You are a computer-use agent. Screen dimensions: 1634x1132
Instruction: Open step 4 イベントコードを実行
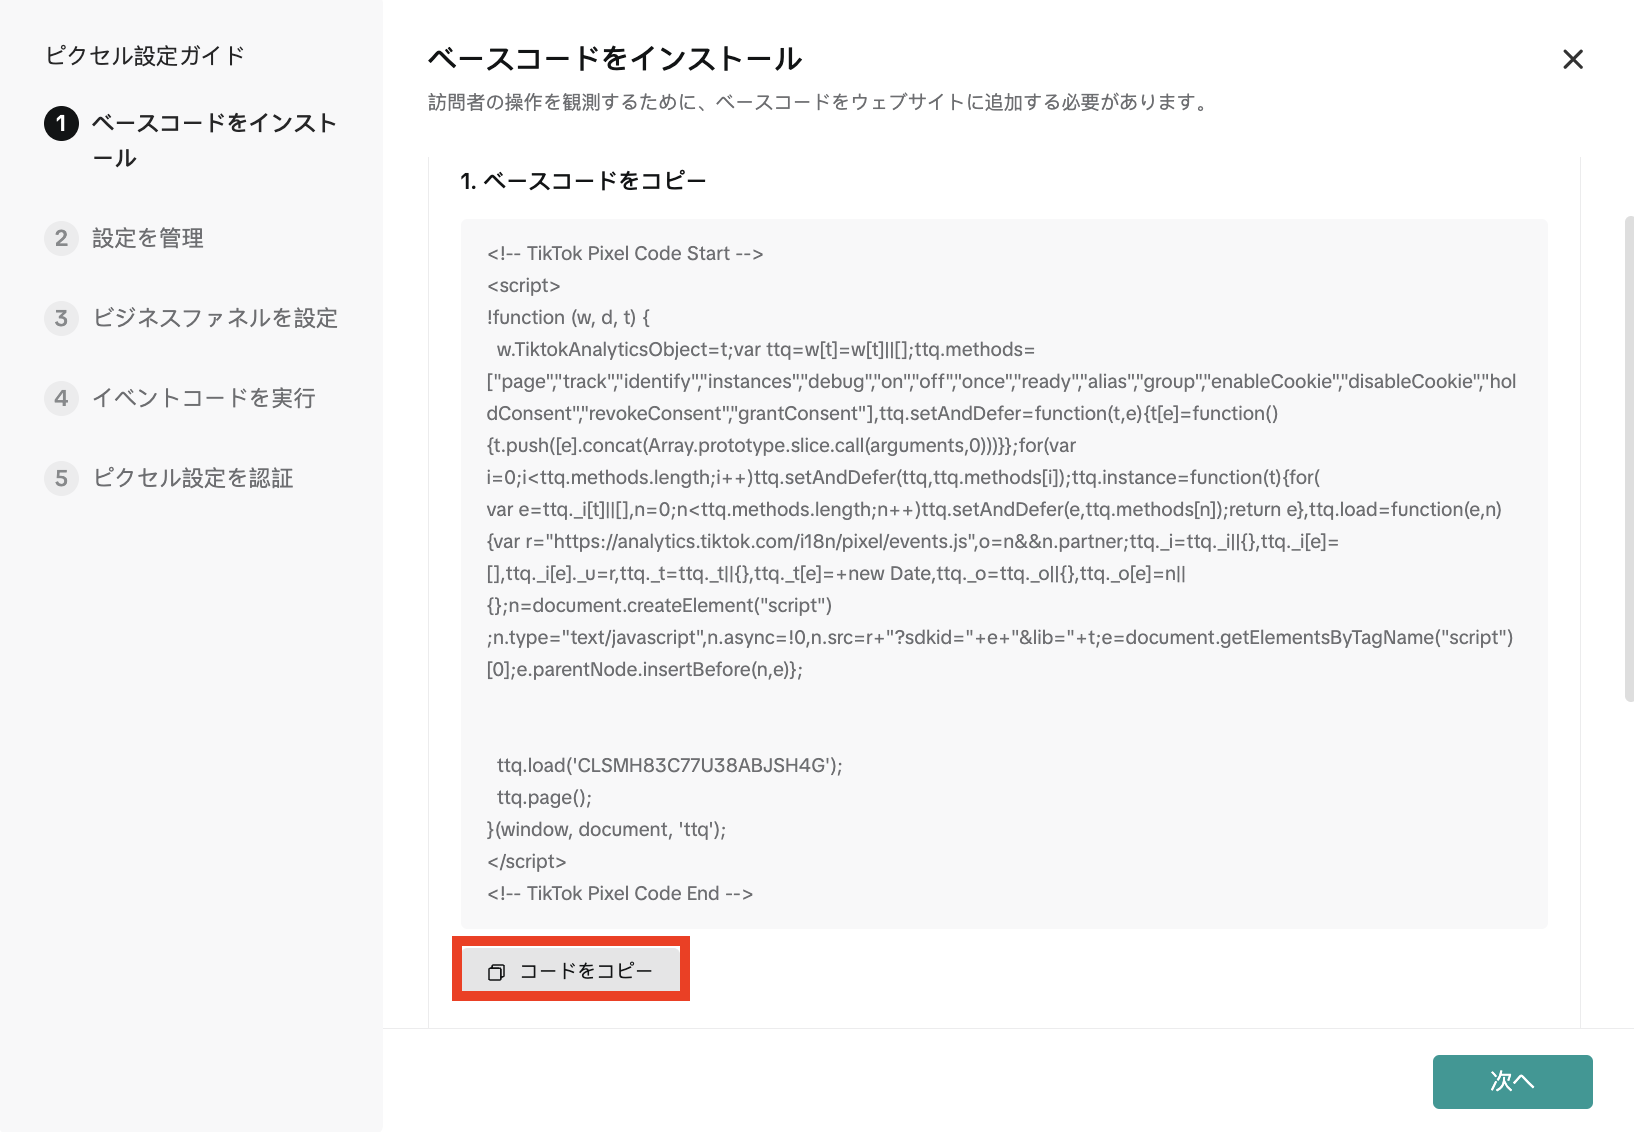click(x=180, y=398)
